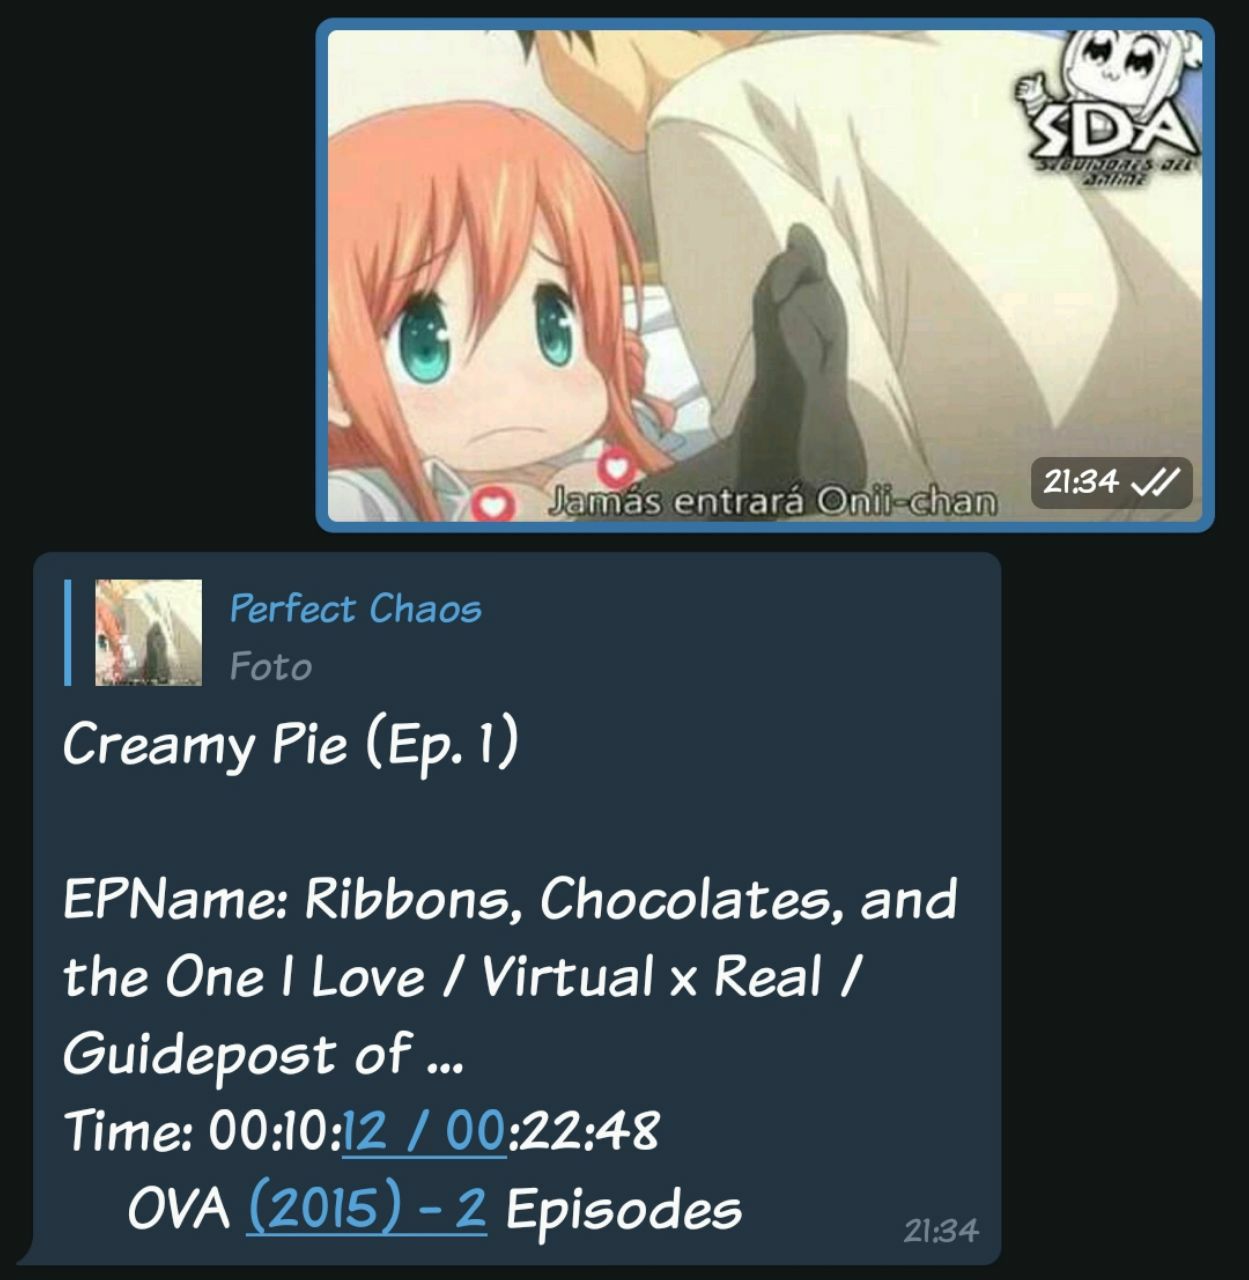Click the 'Jamás entrará Onii-chan' subtitle text
1249x1280 pixels.
point(772,501)
